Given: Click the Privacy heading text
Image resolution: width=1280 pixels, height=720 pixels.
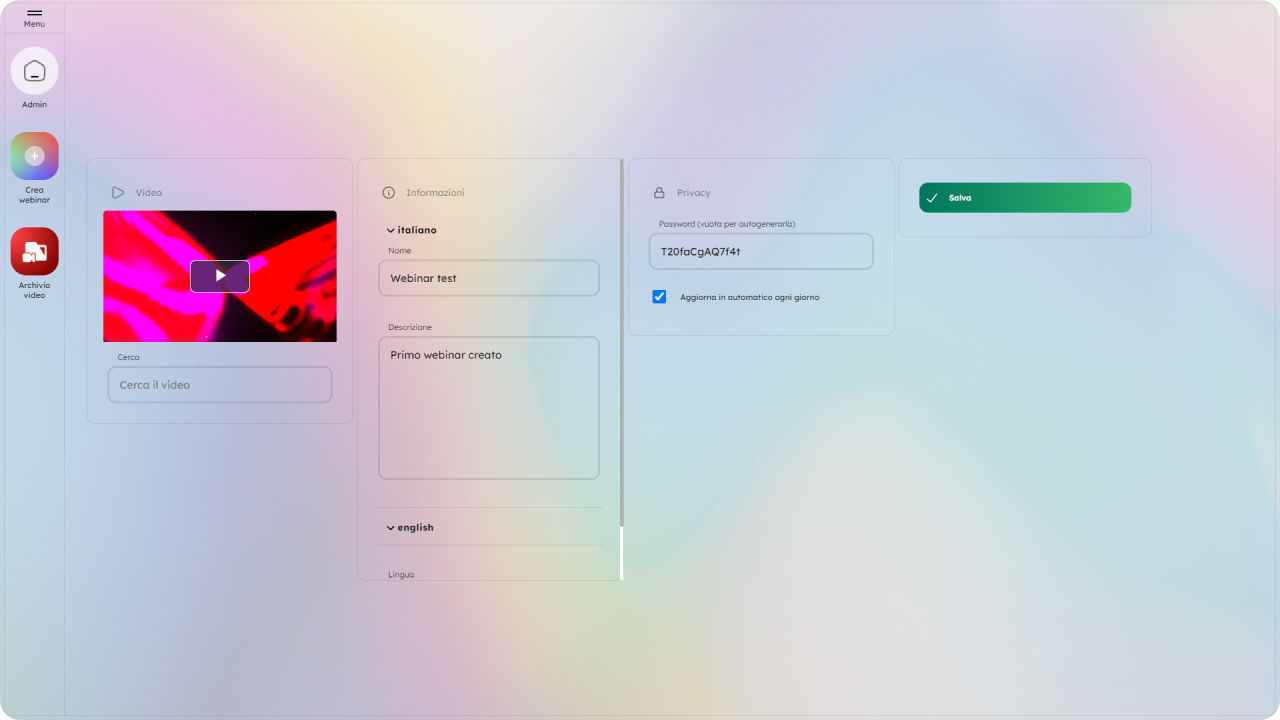Looking at the screenshot, I should (694, 192).
